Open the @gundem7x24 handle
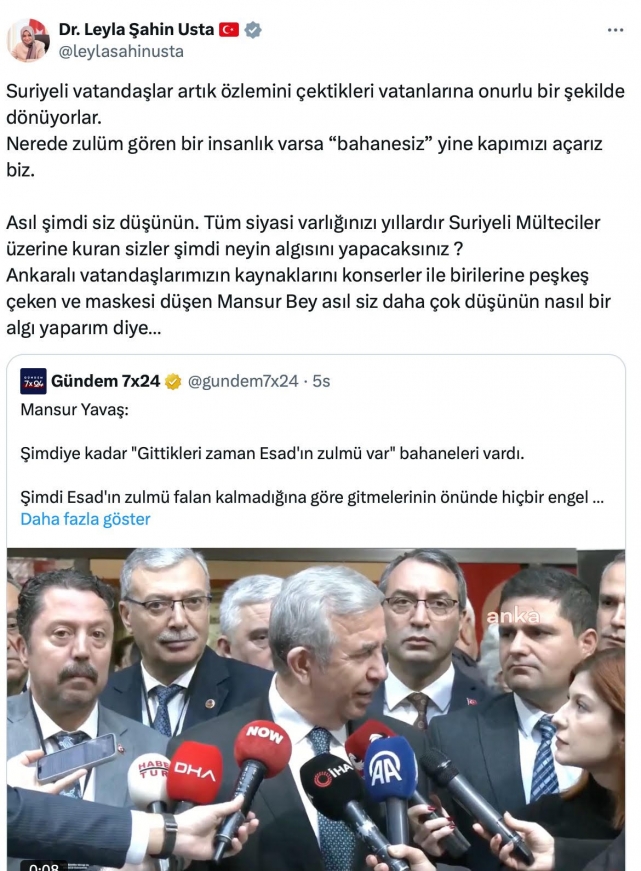Viewport: 641px width, 871px height. point(243,381)
